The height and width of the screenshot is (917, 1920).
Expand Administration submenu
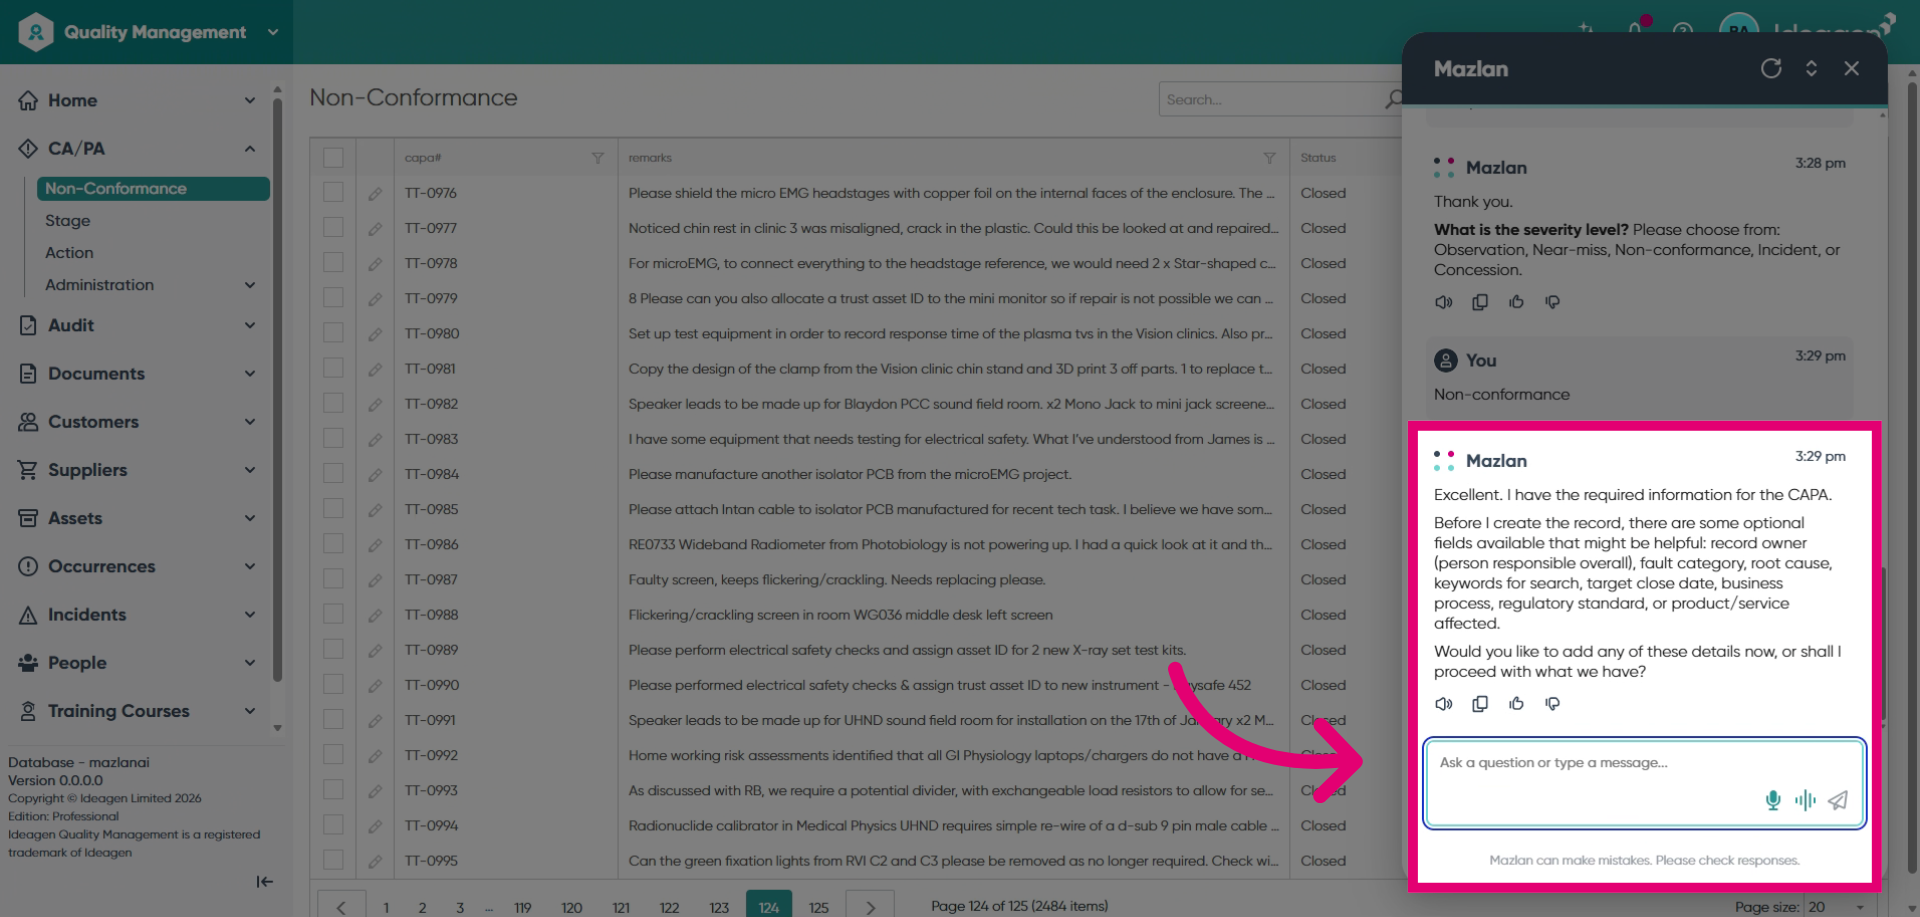(x=250, y=285)
